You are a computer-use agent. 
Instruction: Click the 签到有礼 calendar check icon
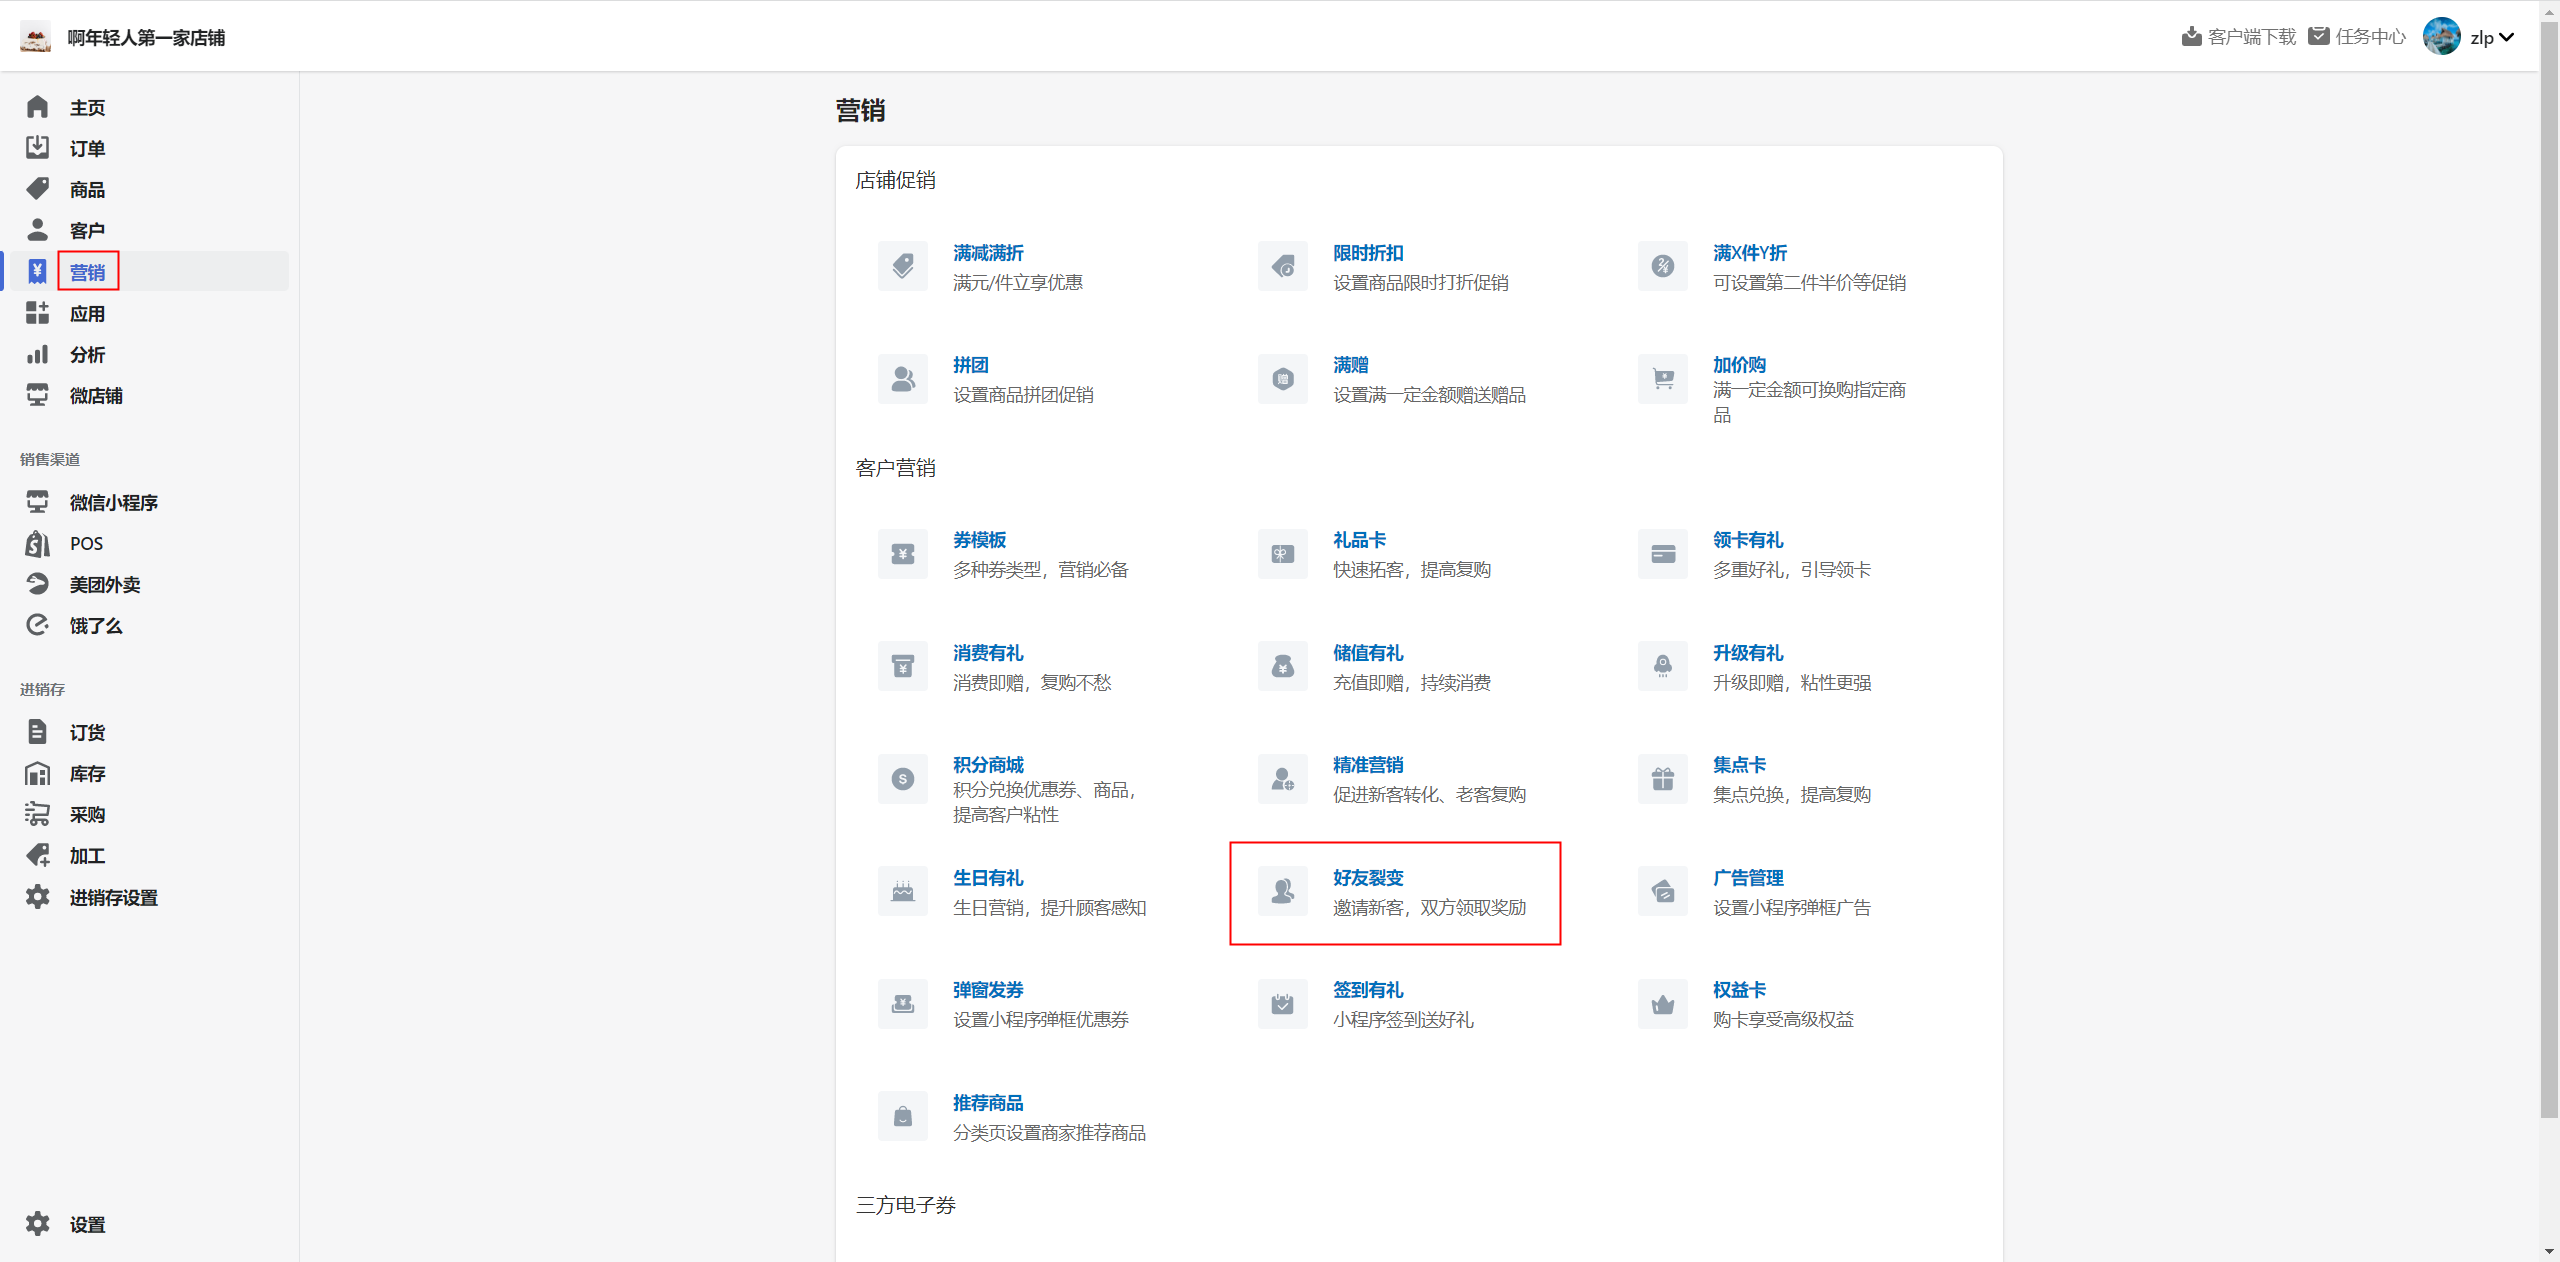coord(1282,1004)
